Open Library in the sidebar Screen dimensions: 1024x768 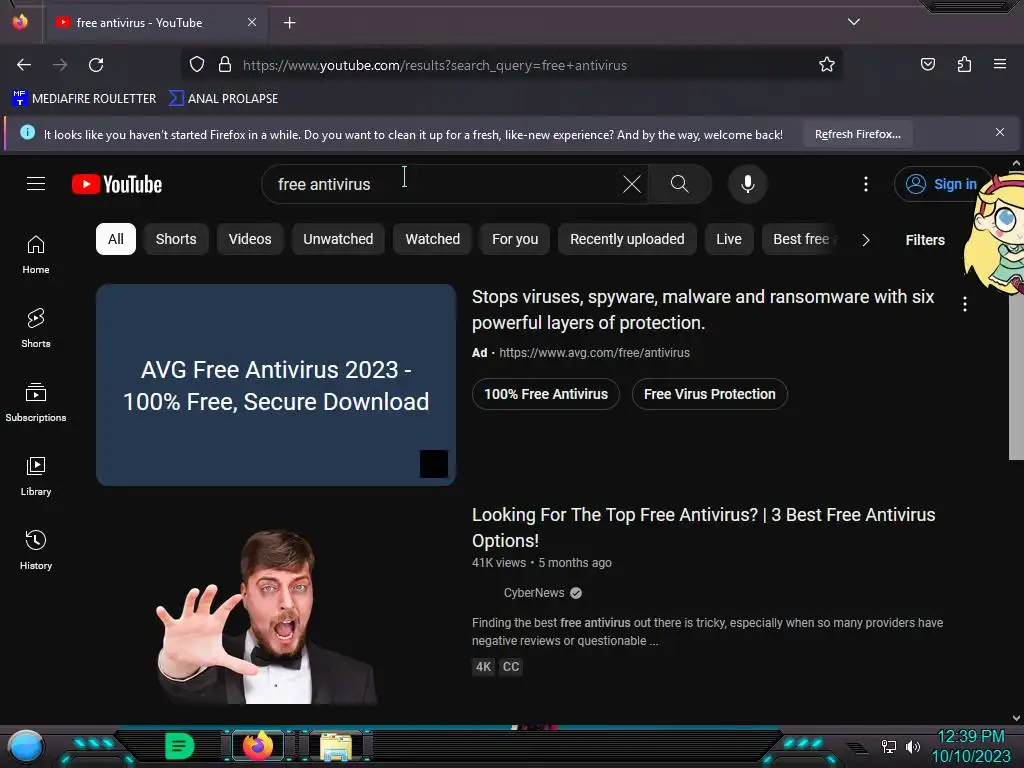coord(36,477)
